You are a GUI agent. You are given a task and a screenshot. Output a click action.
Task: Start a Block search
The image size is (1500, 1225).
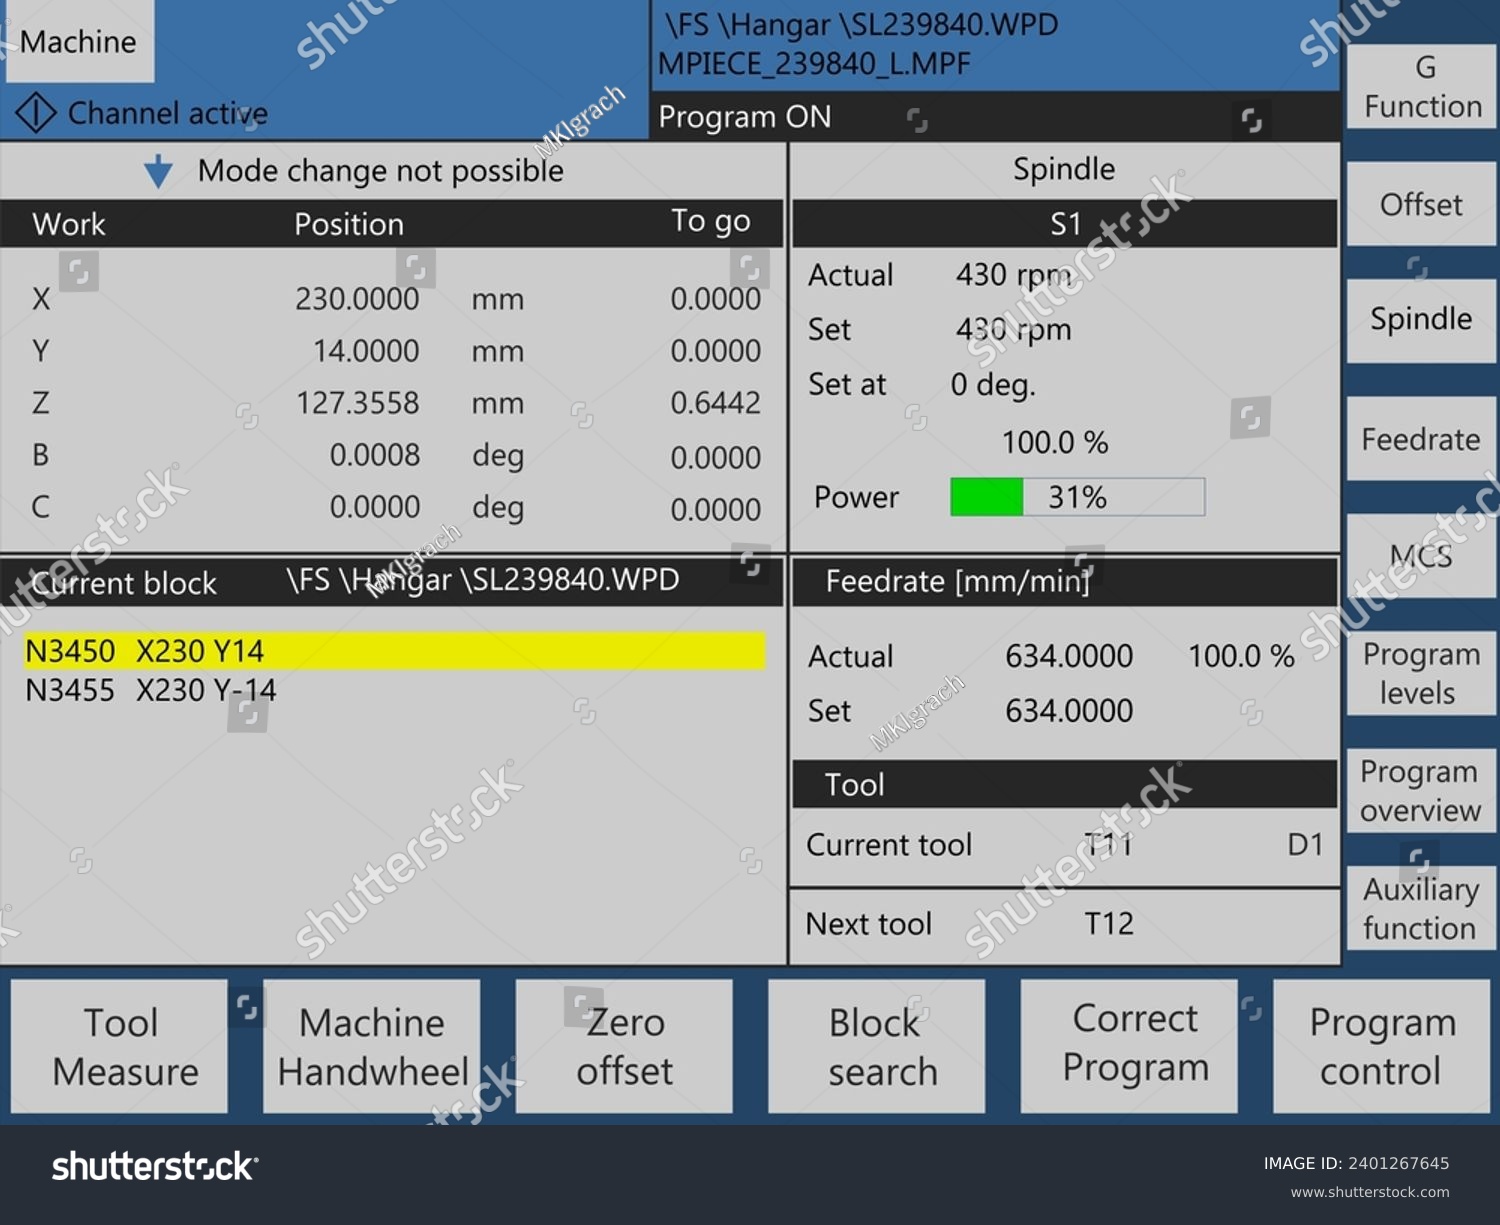(875, 1046)
